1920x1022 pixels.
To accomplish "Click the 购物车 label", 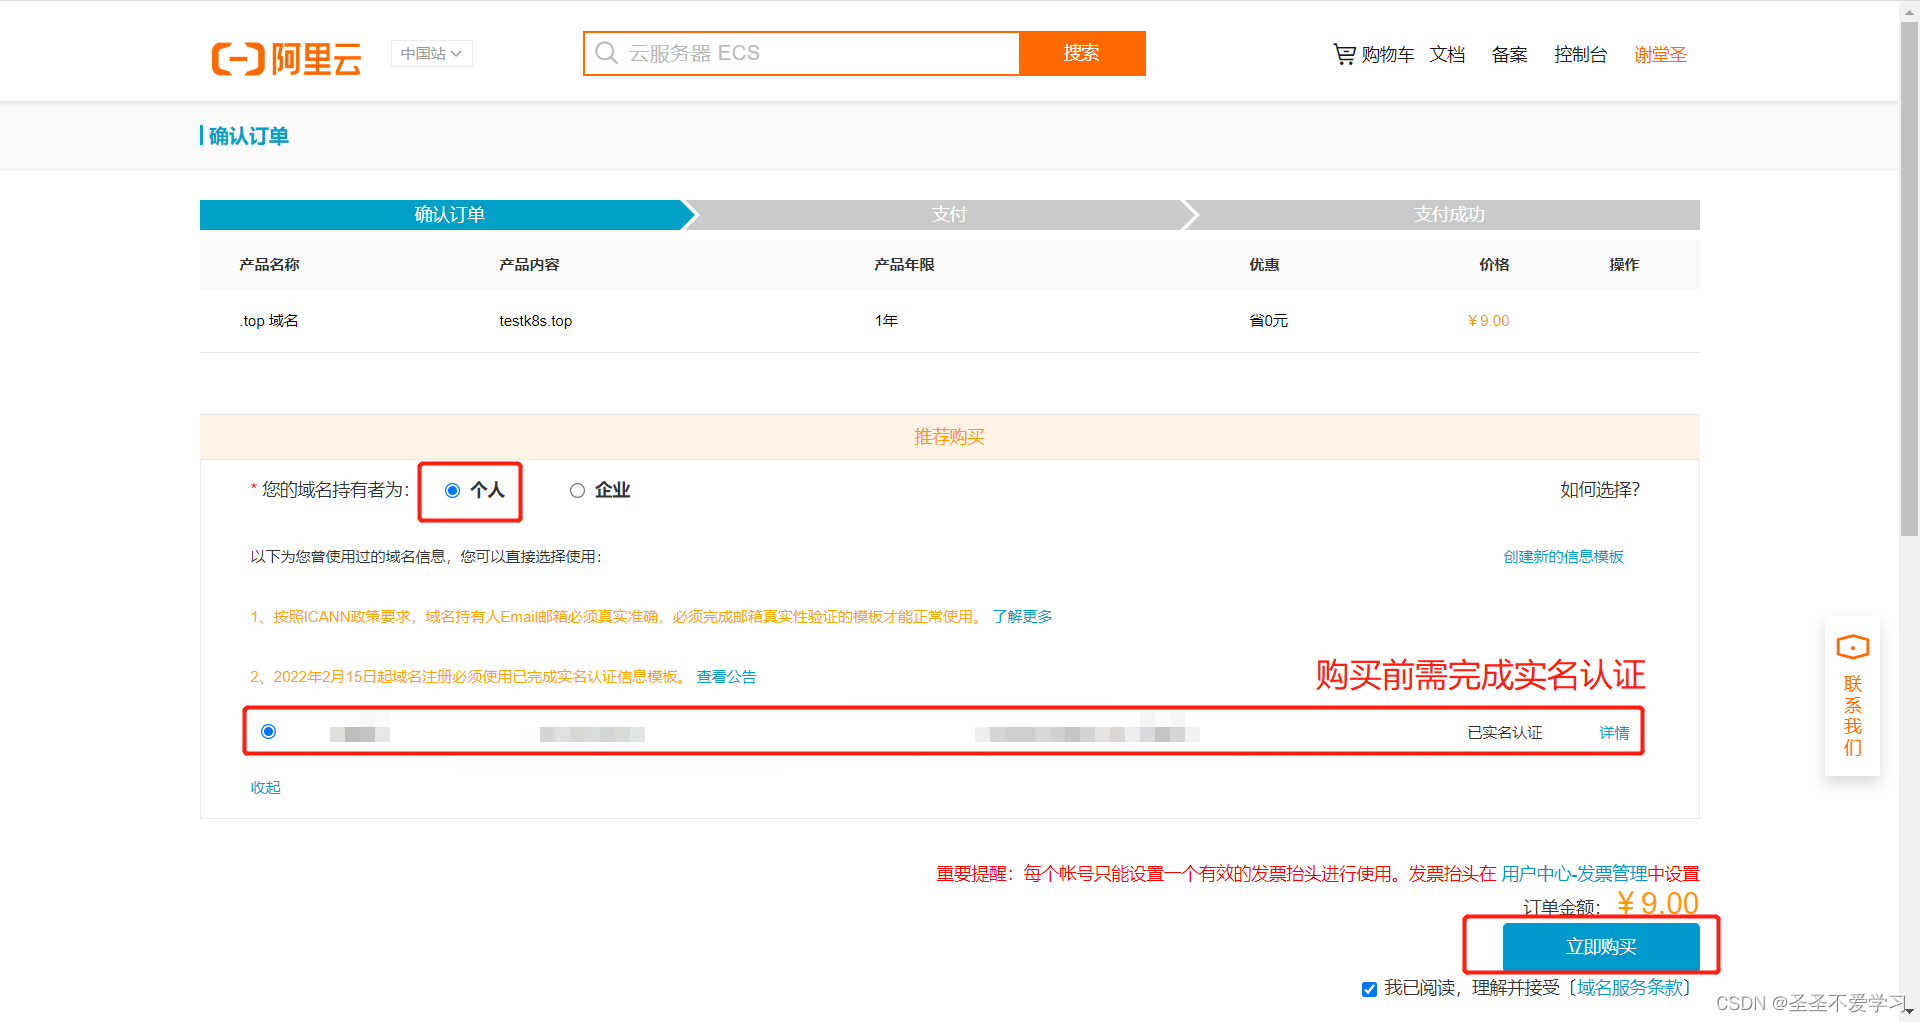I will coord(1388,55).
